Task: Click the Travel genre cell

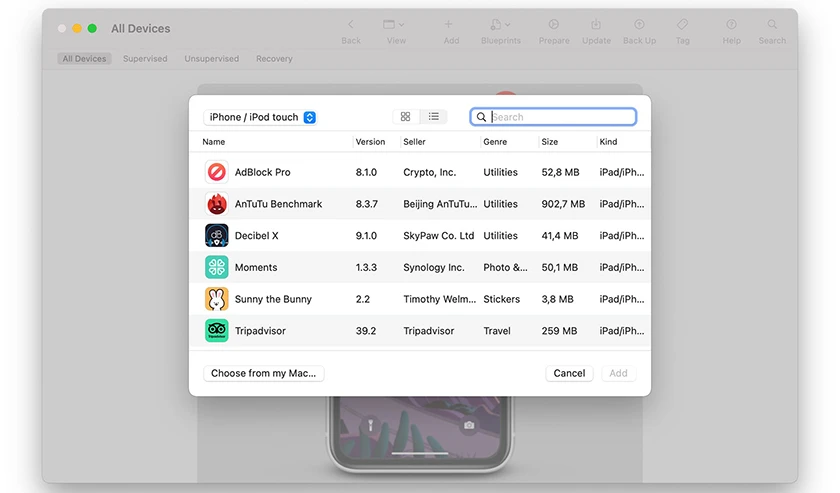Action: pos(497,331)
